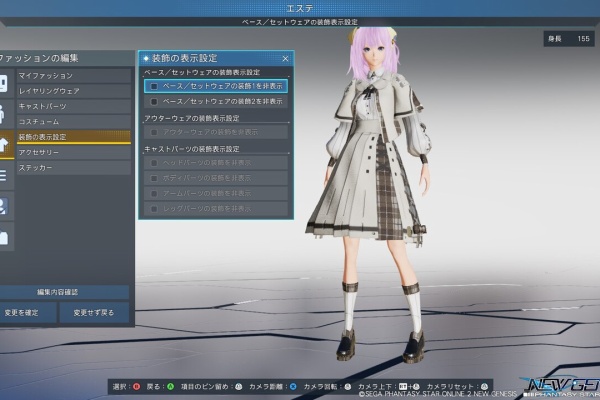Click the エステ title text

(x=300, y=8)
